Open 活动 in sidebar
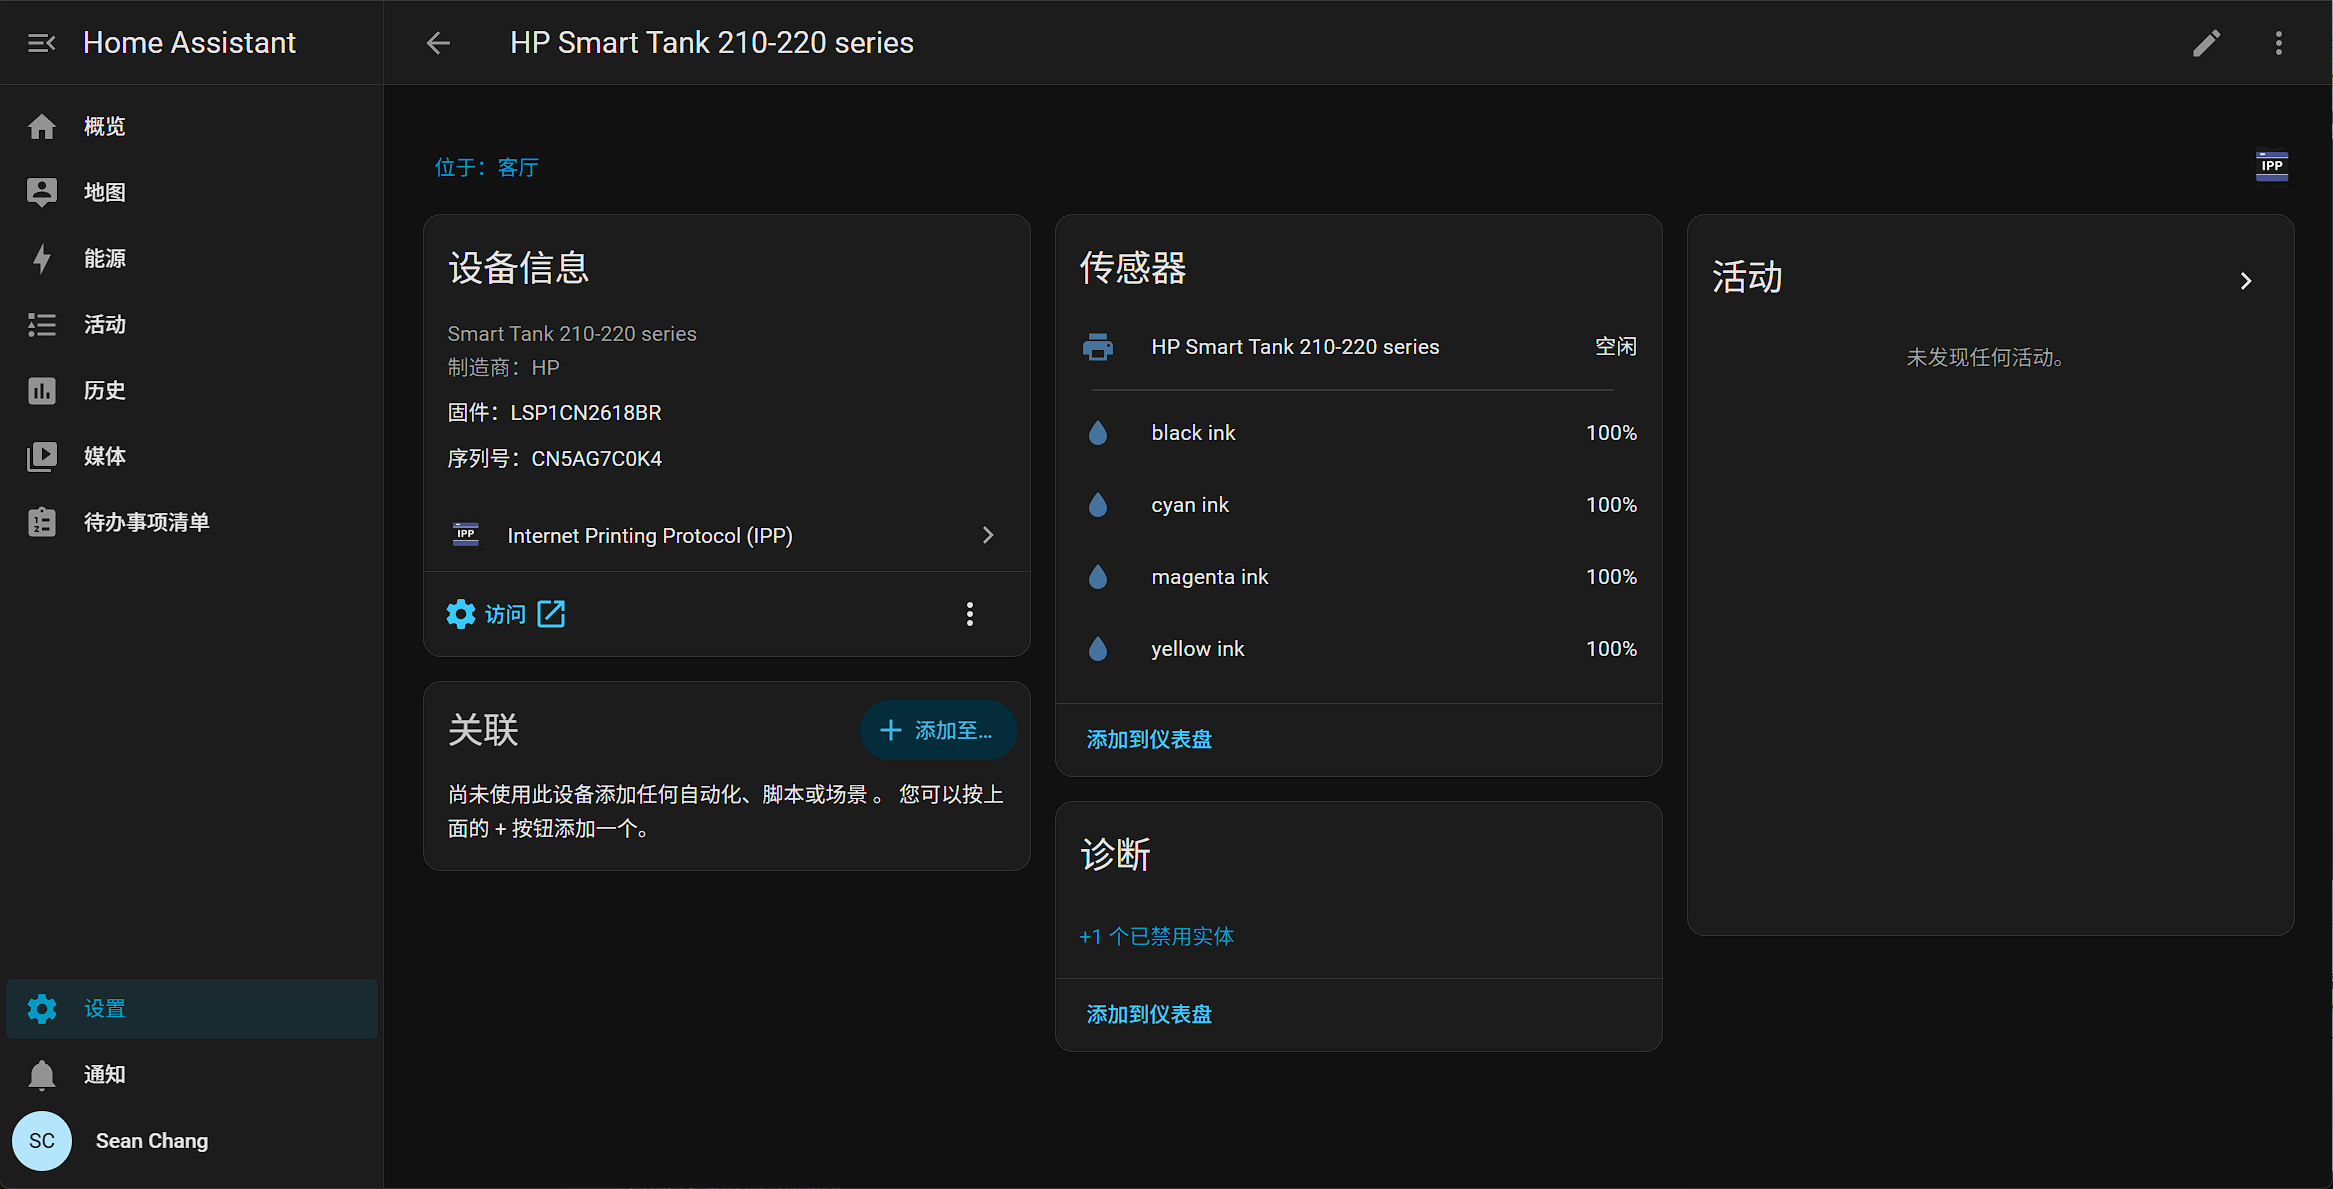Screen dimensions: 2333x1189 (192, 325)
